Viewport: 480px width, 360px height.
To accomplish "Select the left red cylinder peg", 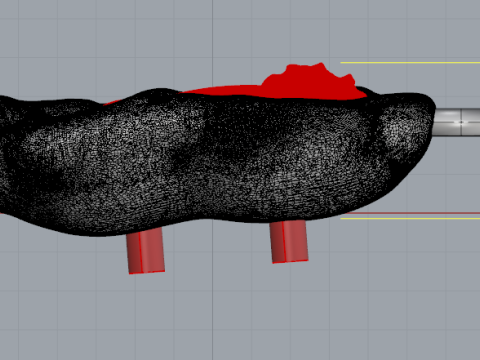I will 146,251.
